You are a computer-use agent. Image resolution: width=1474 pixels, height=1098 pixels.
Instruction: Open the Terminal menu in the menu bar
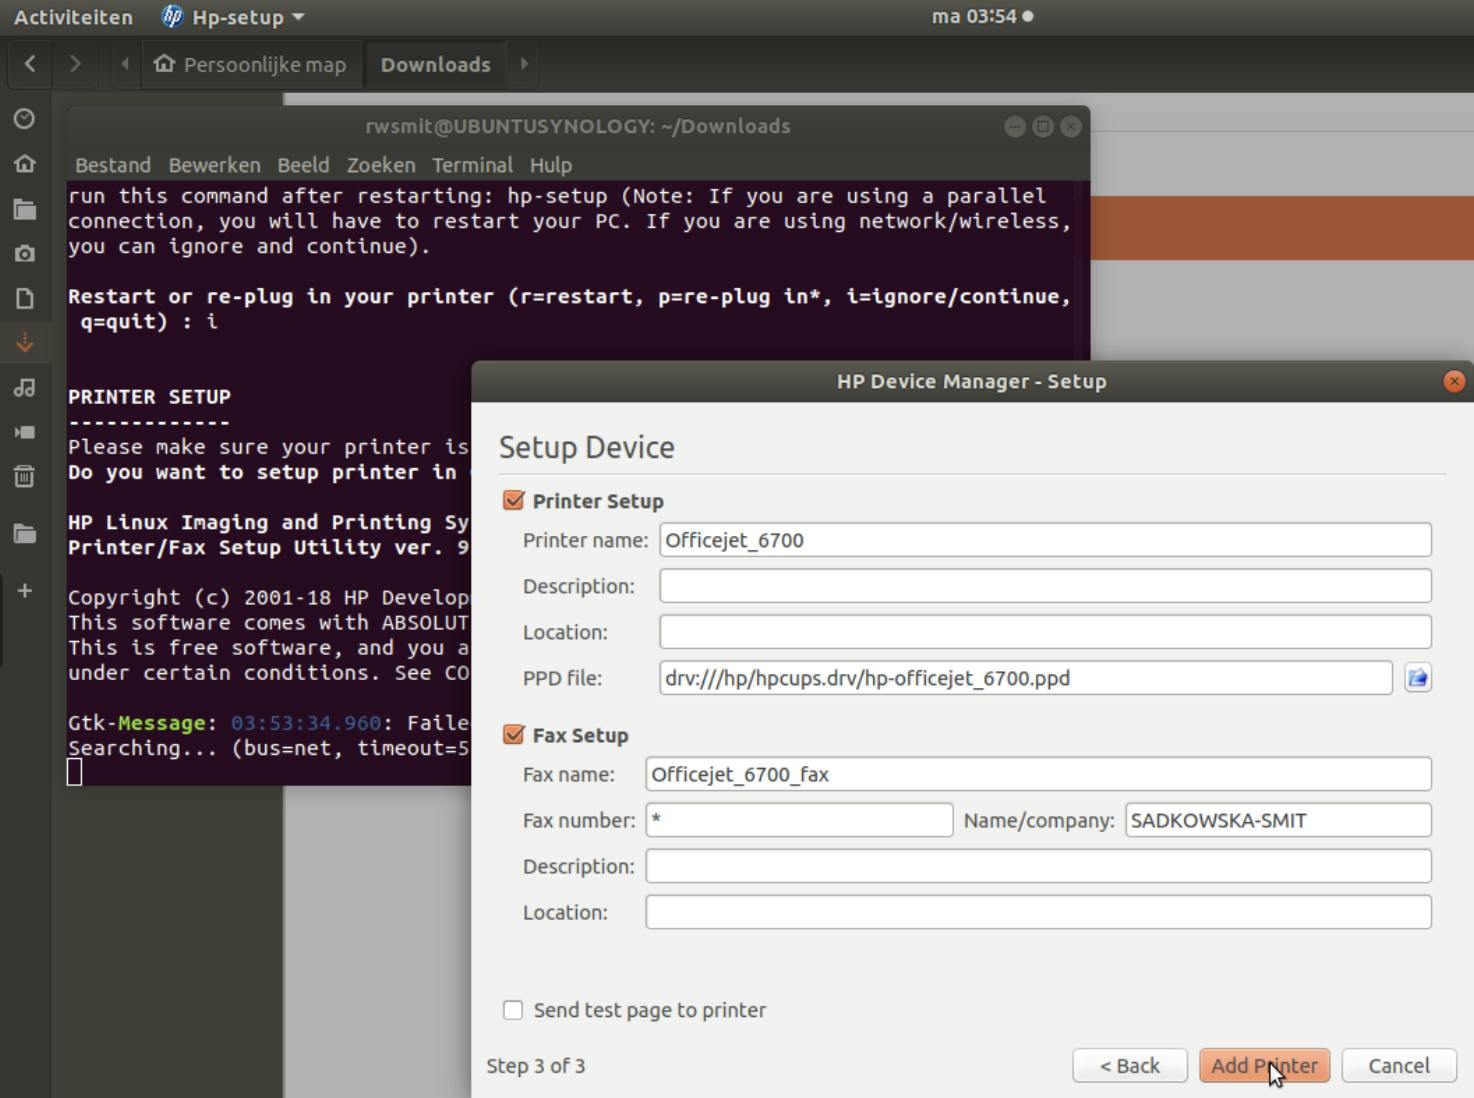click(472, 165)
